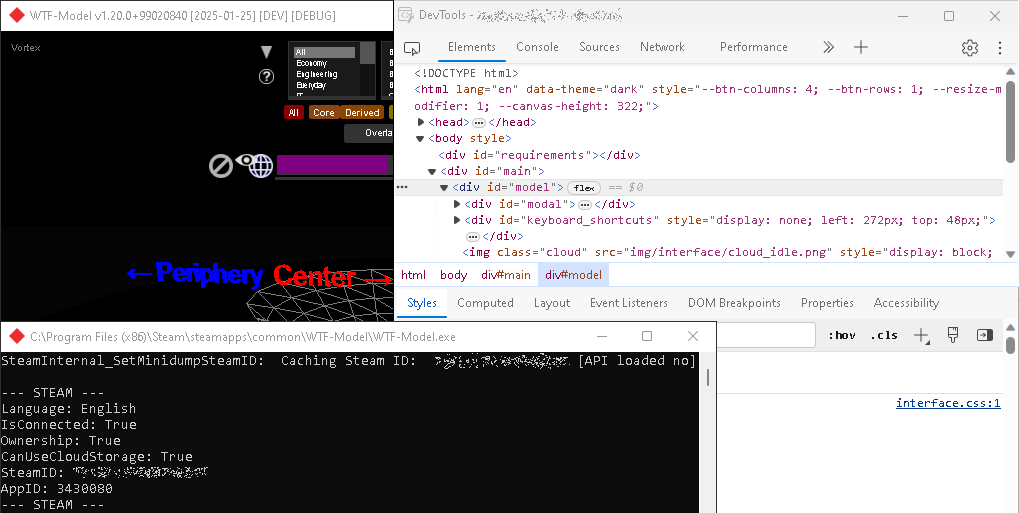
Task: Show more DevTools tabs with double chevron
Action: (829, 47)
